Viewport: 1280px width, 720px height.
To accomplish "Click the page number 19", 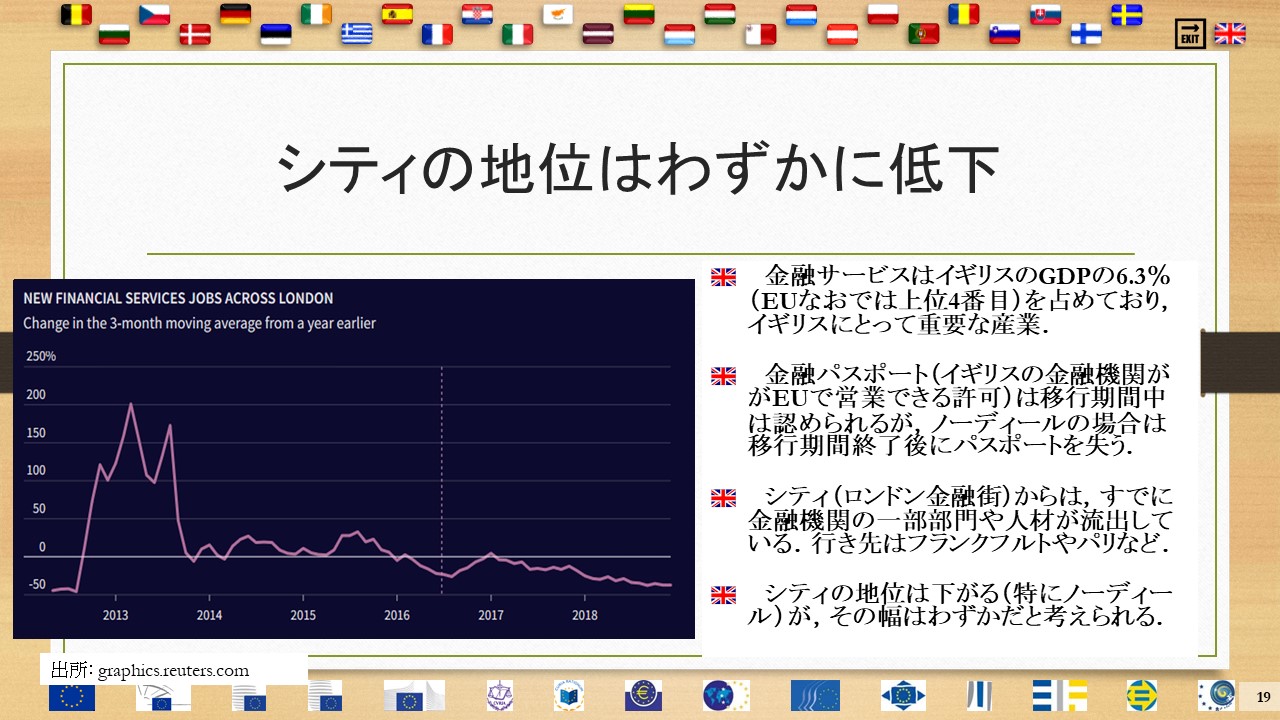I will [x=1263, y=696].
